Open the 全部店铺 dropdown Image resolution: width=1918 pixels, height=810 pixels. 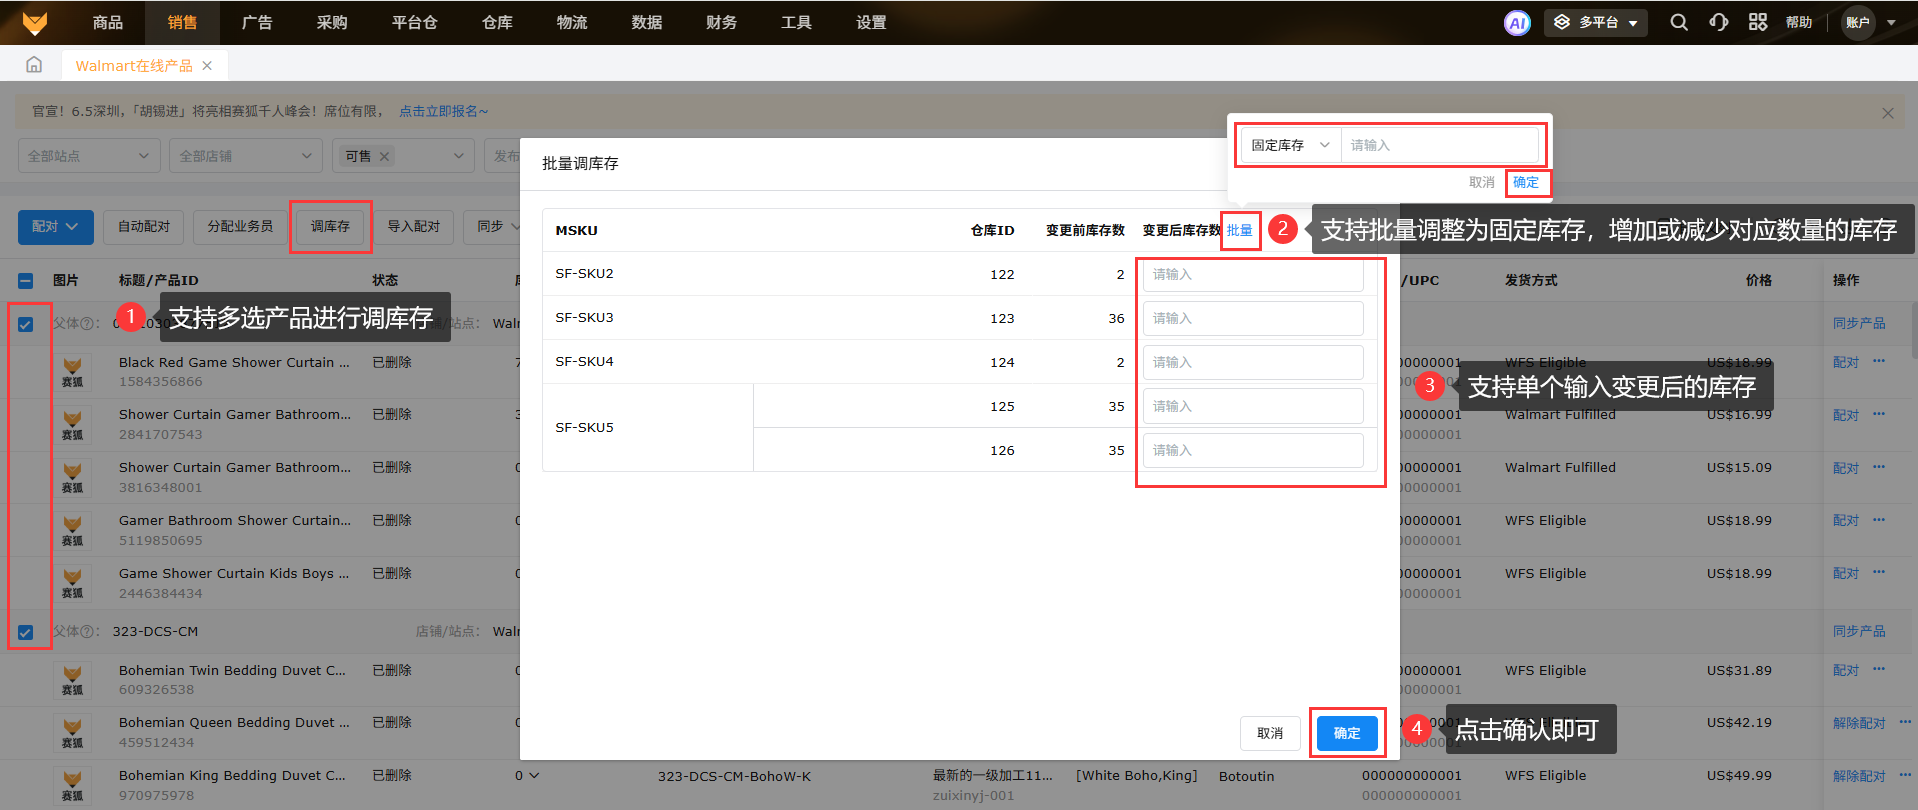[x=246, y=156]
